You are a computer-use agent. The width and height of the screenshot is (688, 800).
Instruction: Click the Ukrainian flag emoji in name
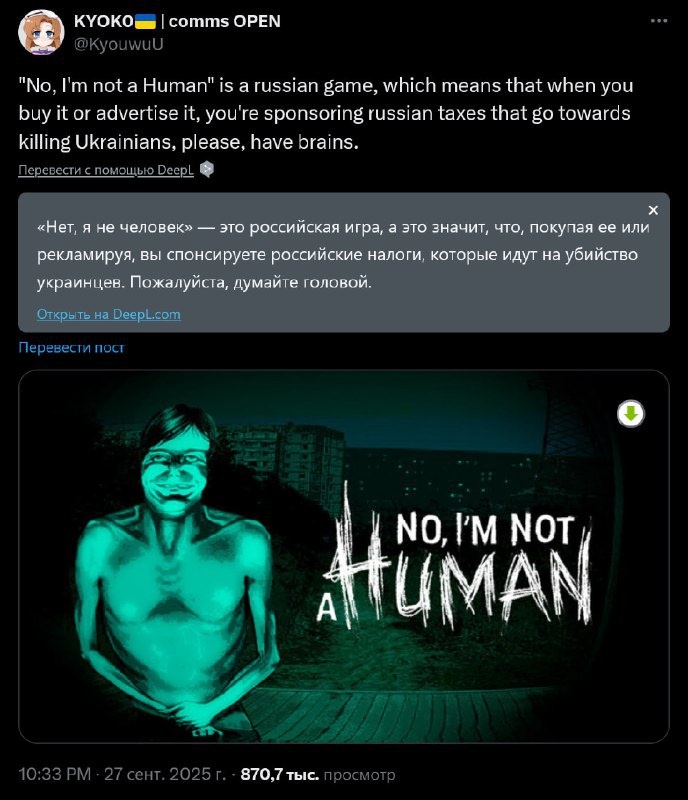(145, 21)
